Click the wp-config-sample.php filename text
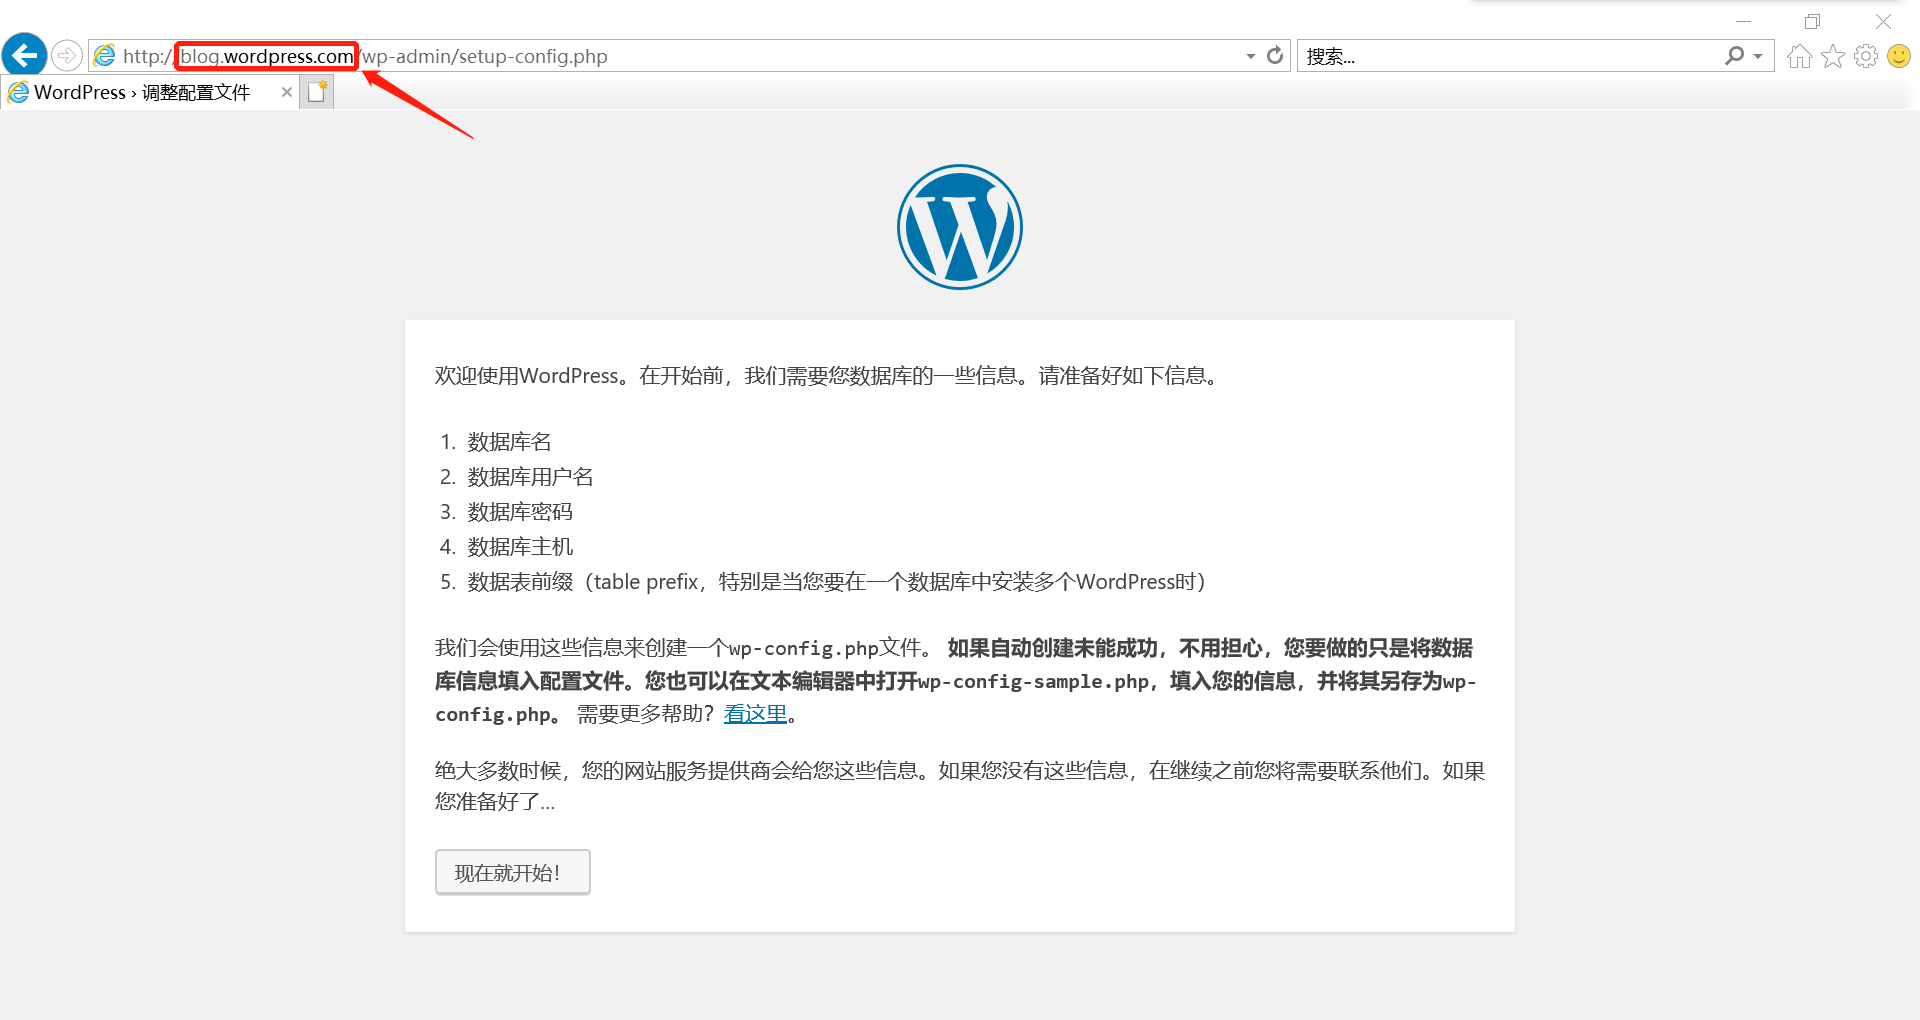The image size is (1920, 1020). [x=1034, y=681]
